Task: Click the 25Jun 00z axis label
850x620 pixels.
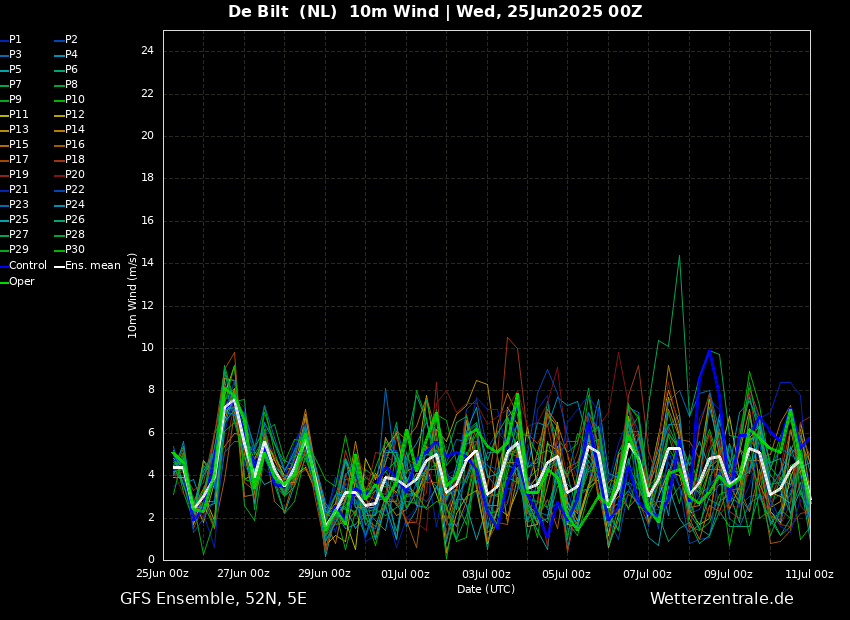Action: click(x=163, y=574)
